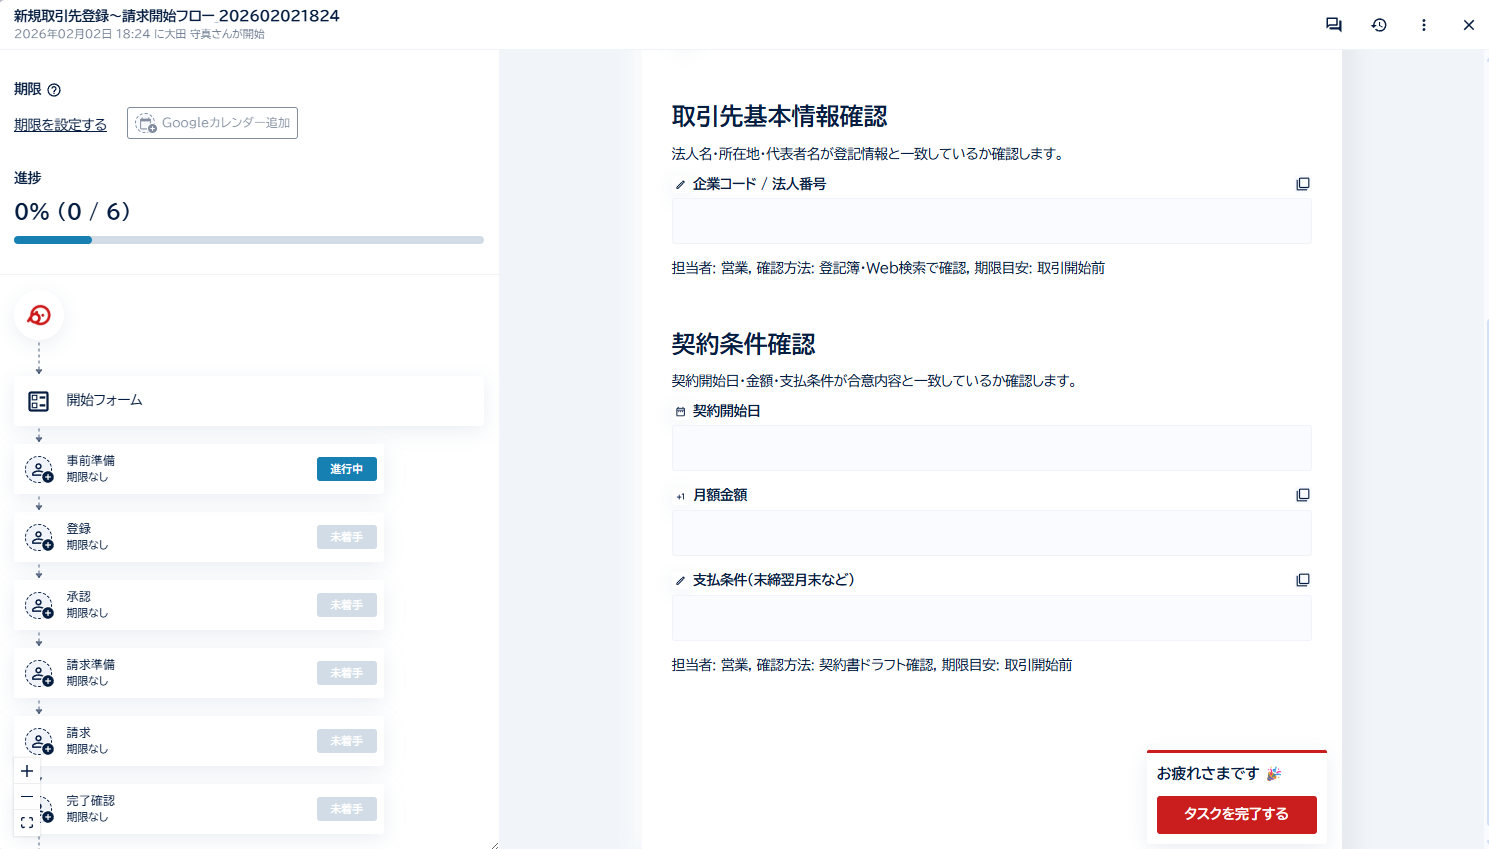
Task: Select the 登録 step
Action: coord(199,537)
